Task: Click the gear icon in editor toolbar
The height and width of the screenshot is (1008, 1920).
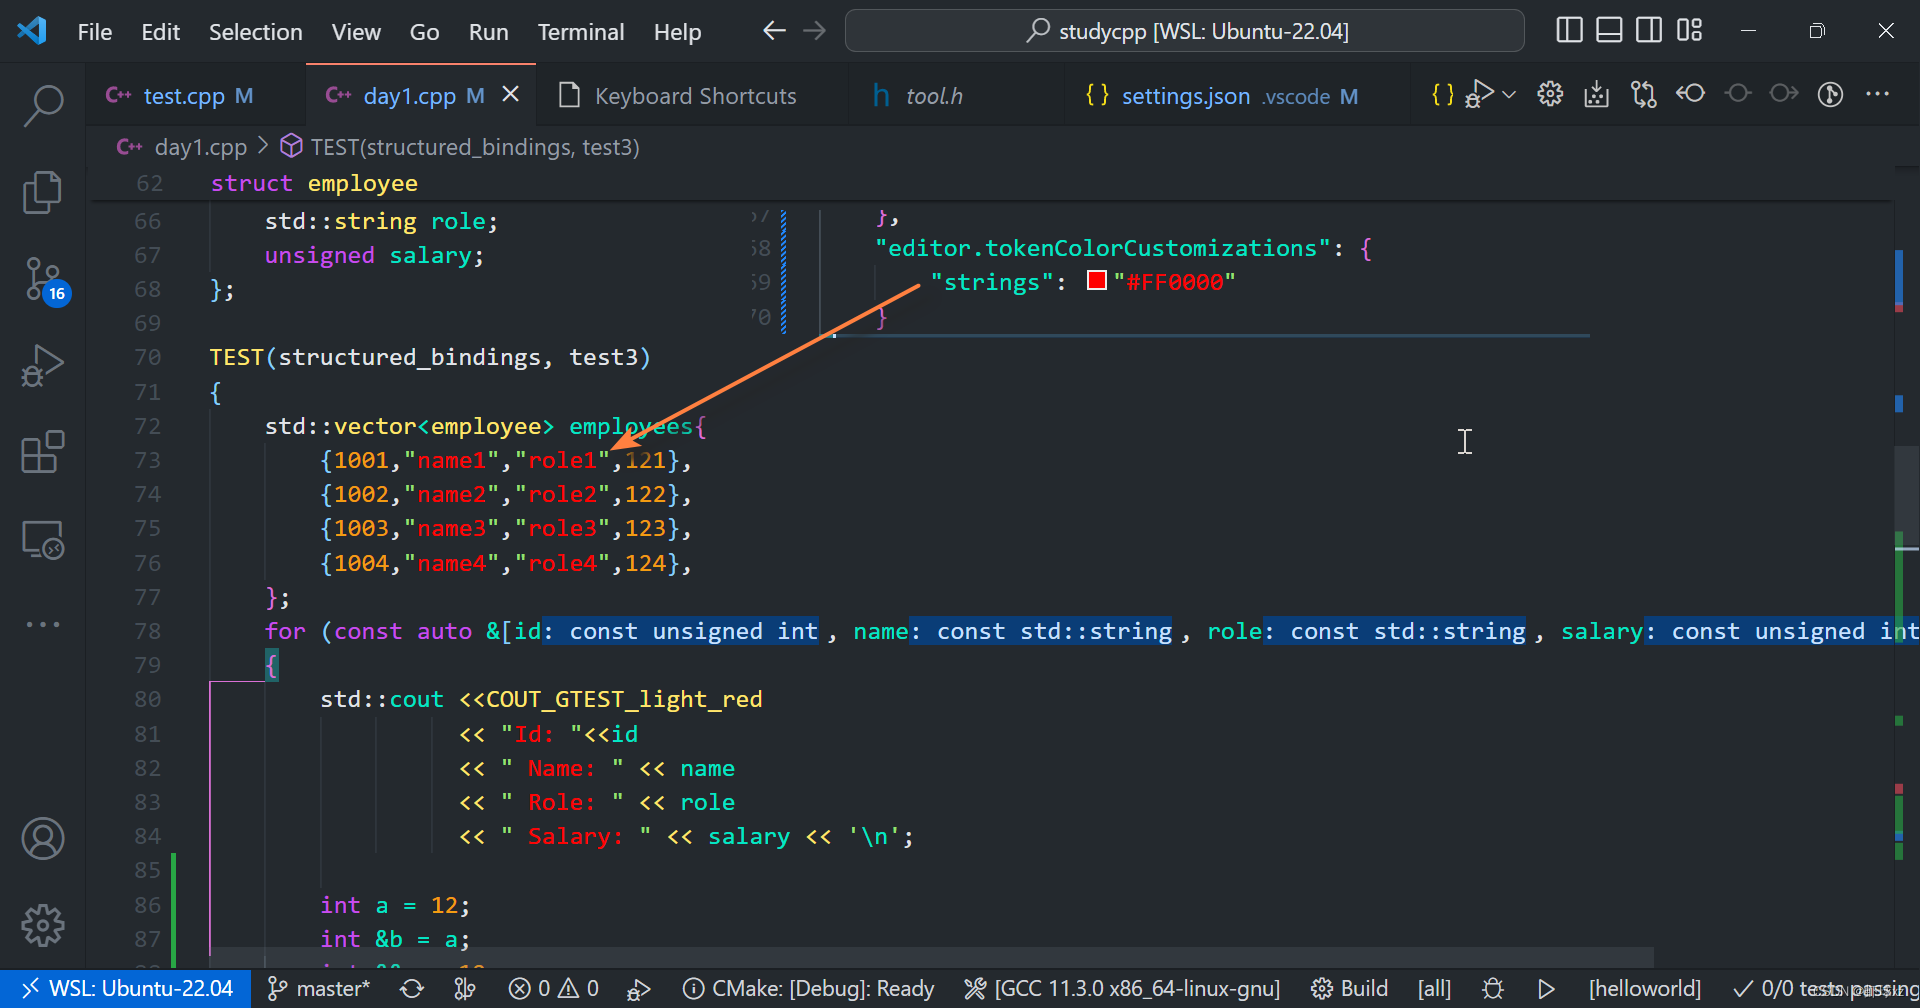Action: 1550,94
